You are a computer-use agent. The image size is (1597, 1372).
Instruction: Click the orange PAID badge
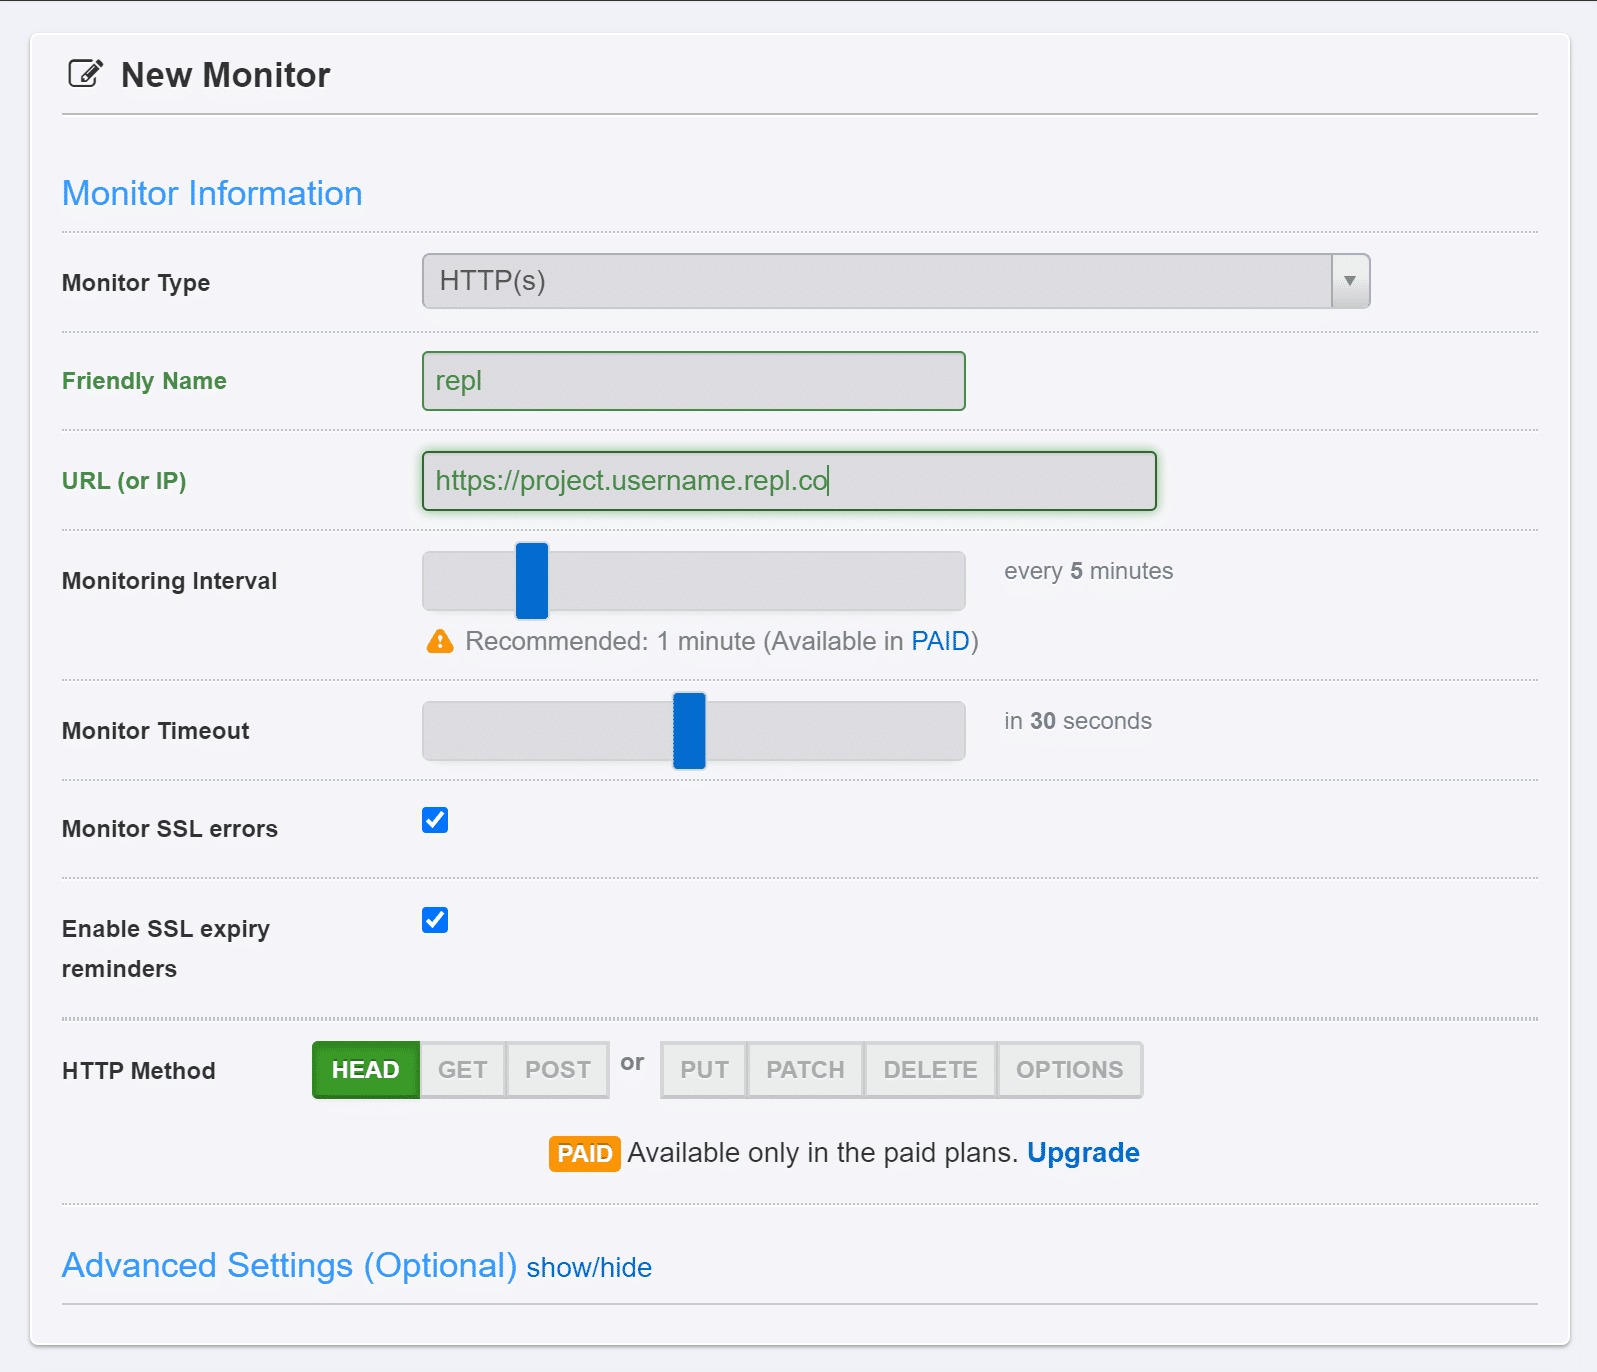584,1154
